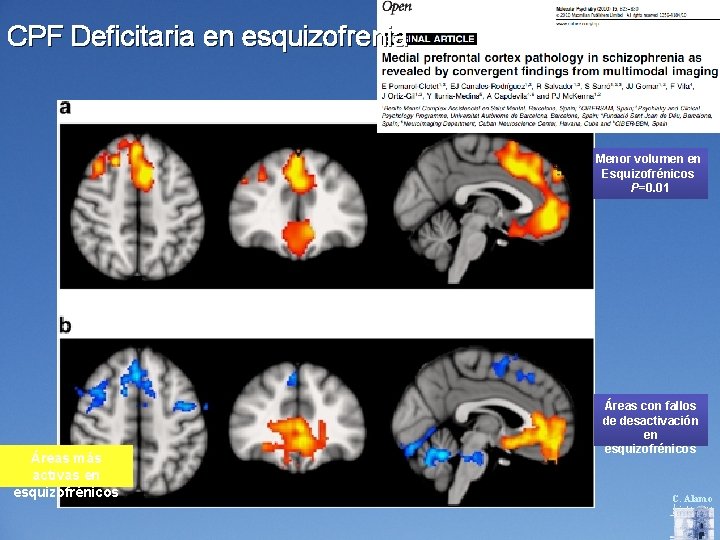Click the slide title "CPF Deficitaria en esquizofrenia"
Viewport: 720px width, 540px height.
coord(208,36)
